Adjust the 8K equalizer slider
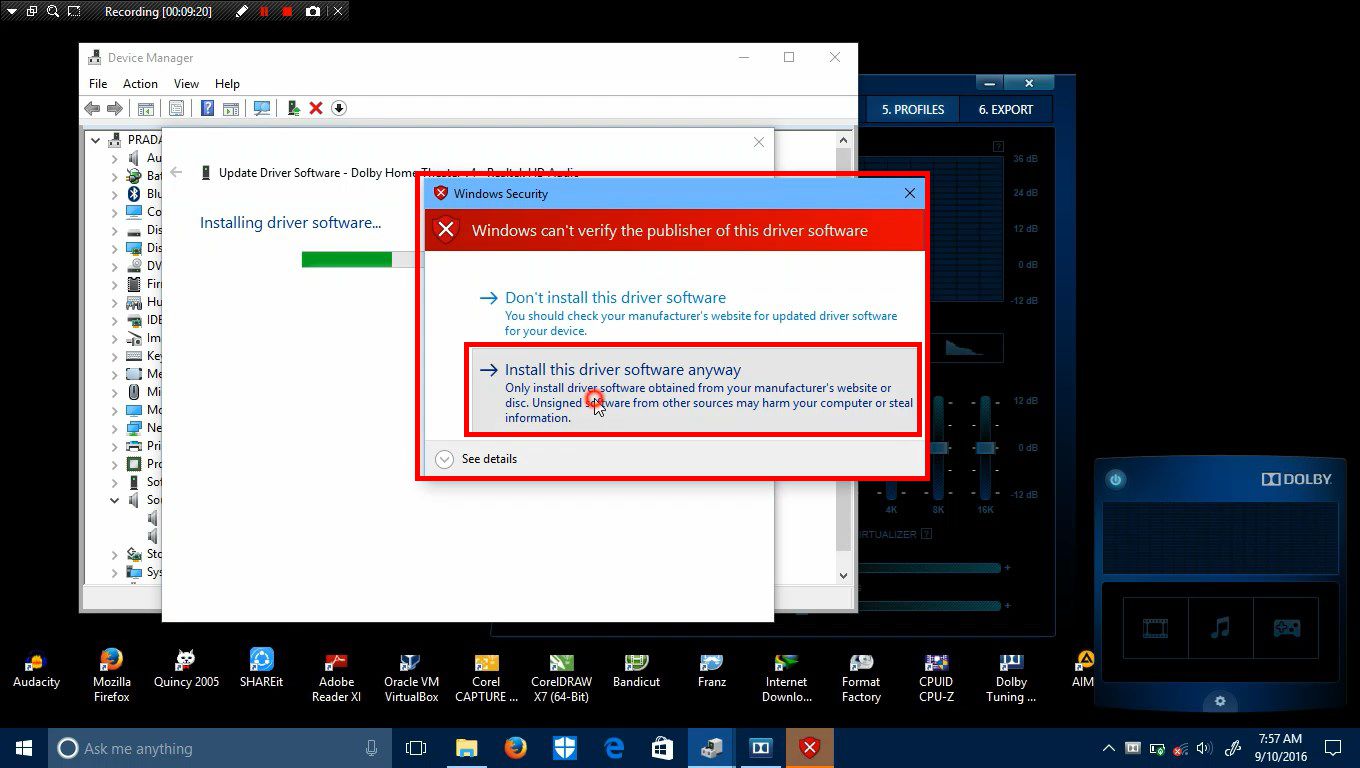The height and width of the screenshot is (768, 1360). coord(938,448)
